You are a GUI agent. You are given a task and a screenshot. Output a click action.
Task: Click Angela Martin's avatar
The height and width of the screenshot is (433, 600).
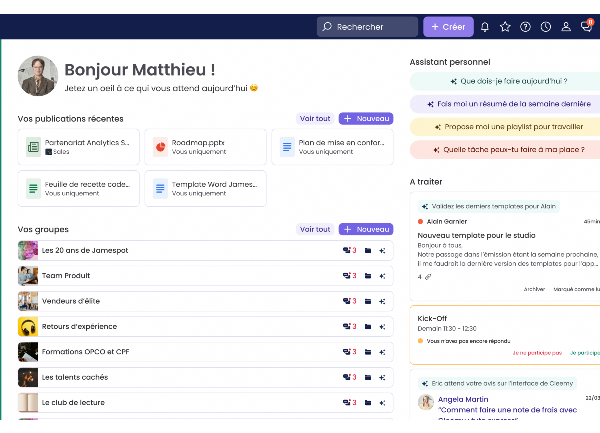tap(426, 402)
